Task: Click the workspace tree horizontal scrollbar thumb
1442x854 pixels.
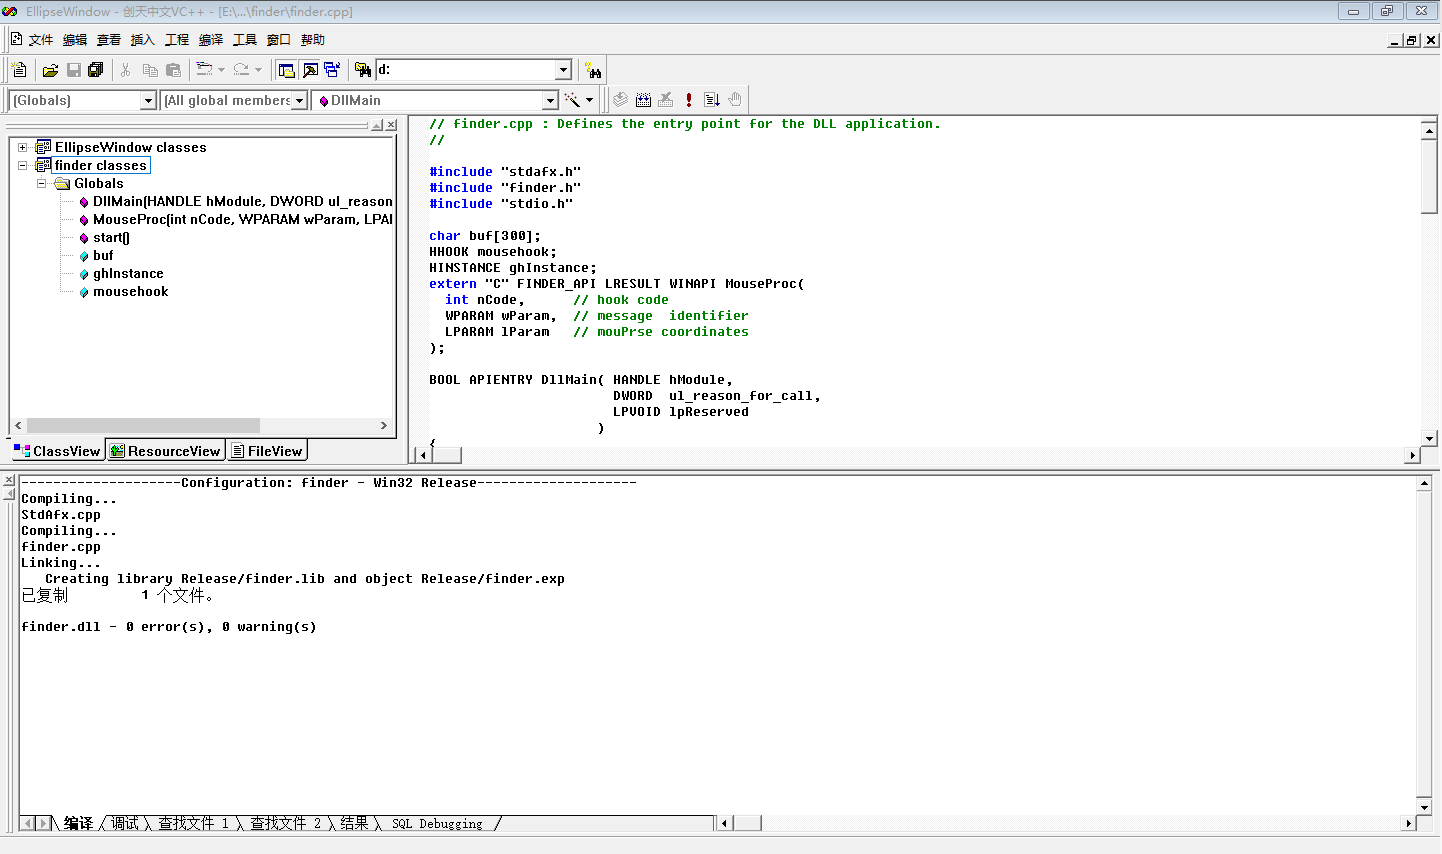Action: click(x=143, y=426)
